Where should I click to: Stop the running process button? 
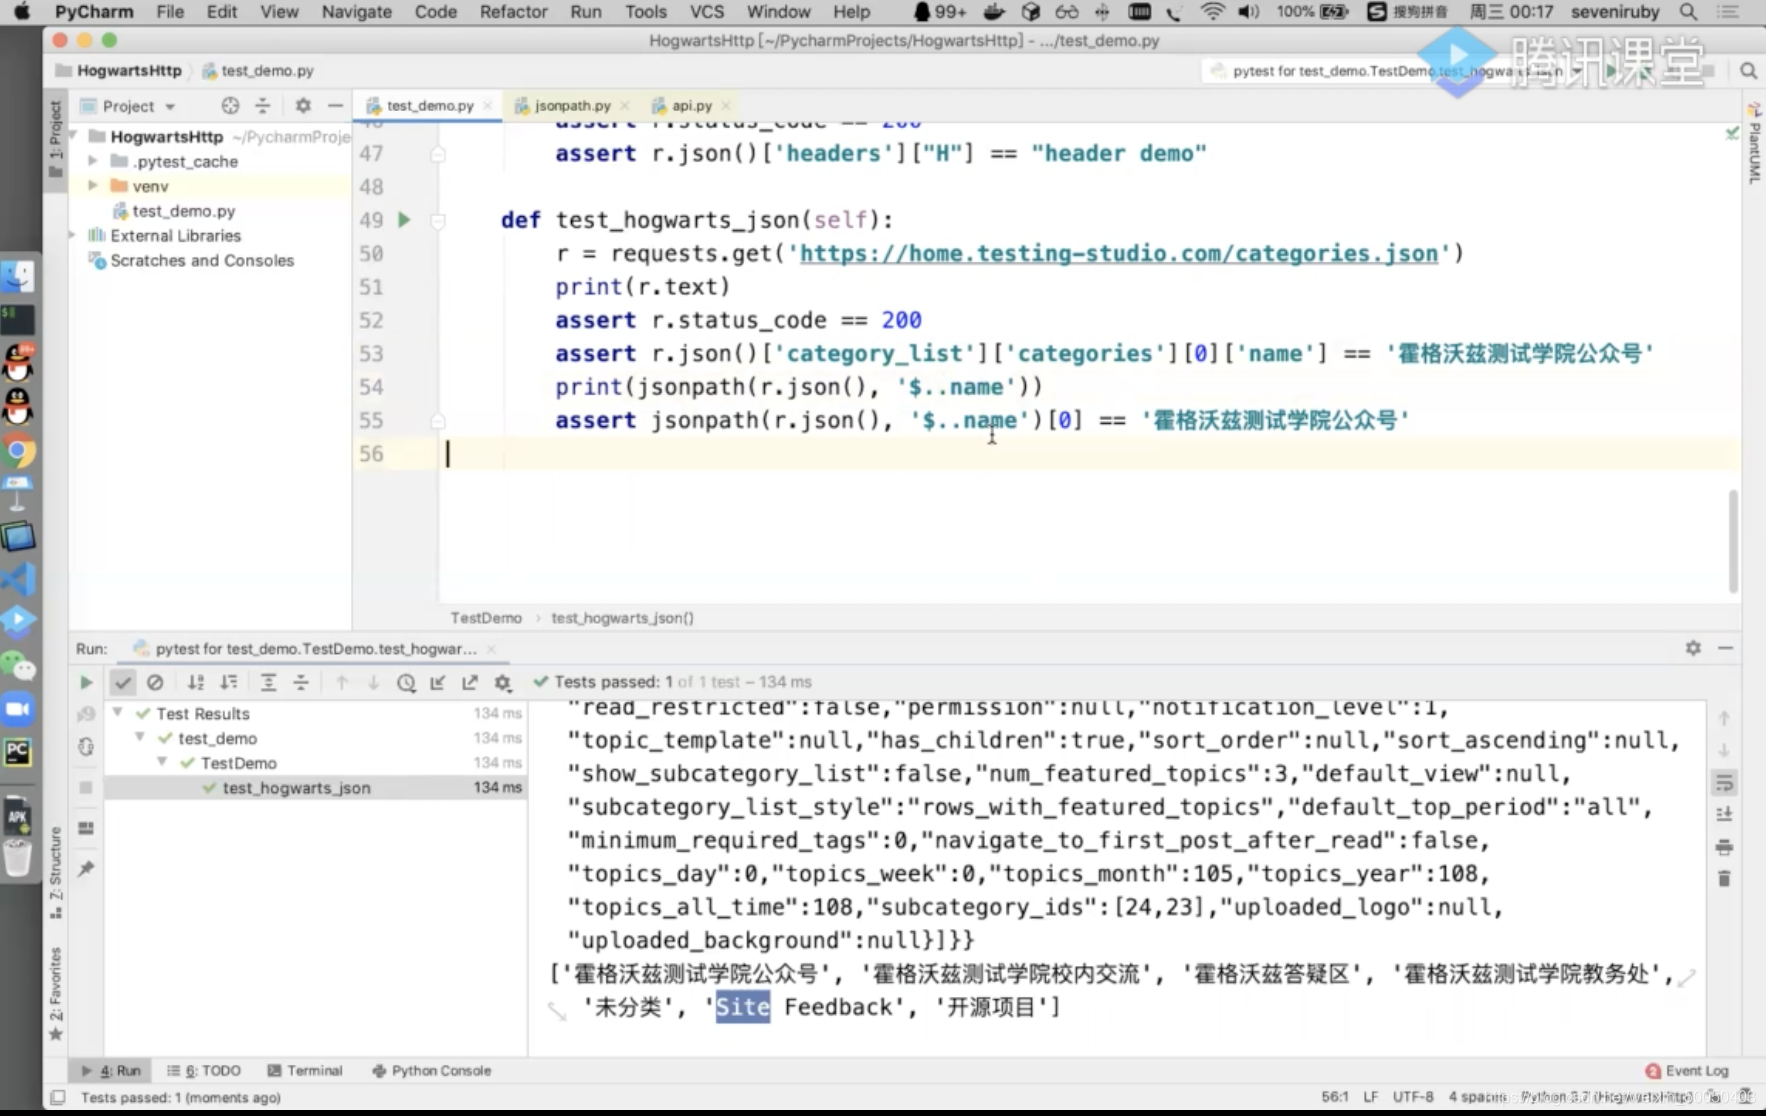pyautogui.click(x=86, y=788)
